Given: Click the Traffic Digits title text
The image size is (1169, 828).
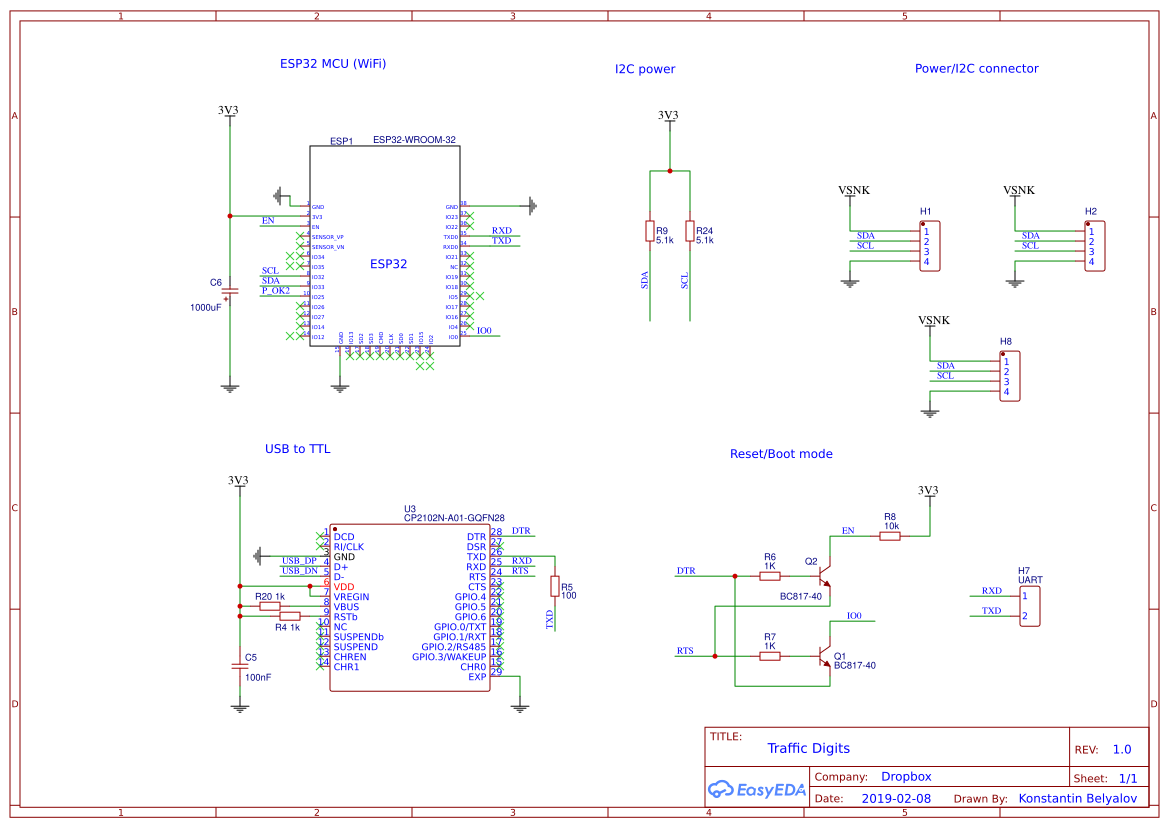Looking at the screenshot, I should [x=808, y=748].
